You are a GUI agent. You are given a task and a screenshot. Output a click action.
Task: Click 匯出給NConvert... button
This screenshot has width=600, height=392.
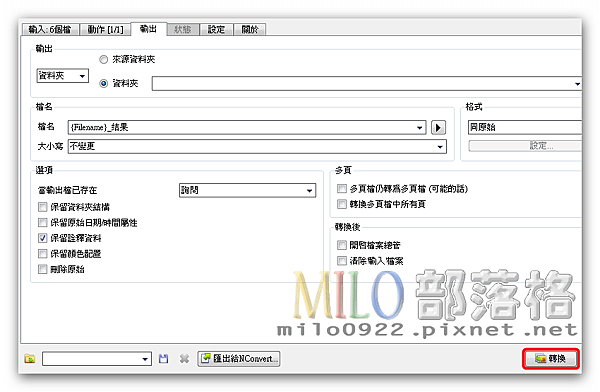(x=239, y=359)
